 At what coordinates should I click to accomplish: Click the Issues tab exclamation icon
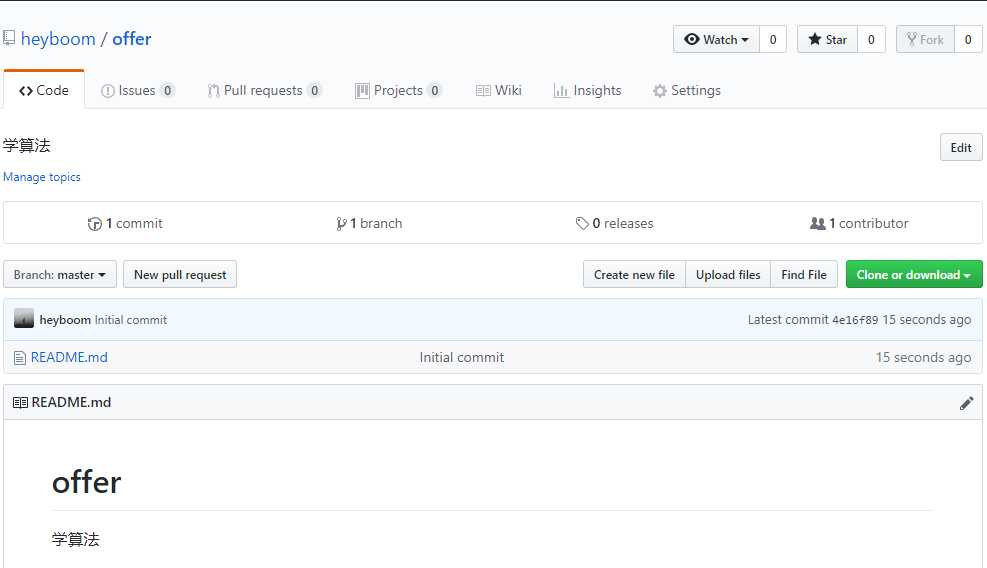point(108,91)
